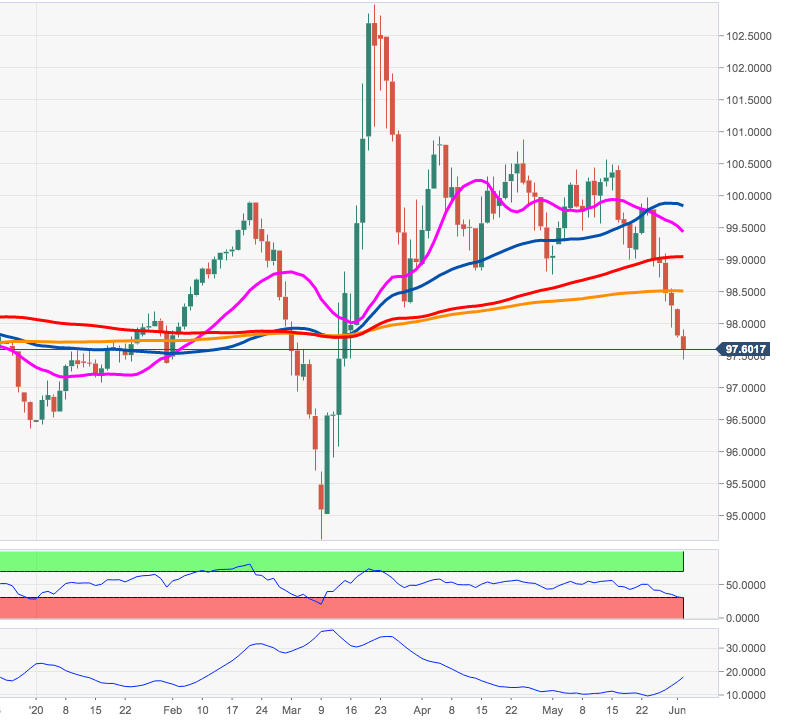Click the '20 year marker on time axis
The height and width of the screenshot is (728, 792).
tap(36, 711)
